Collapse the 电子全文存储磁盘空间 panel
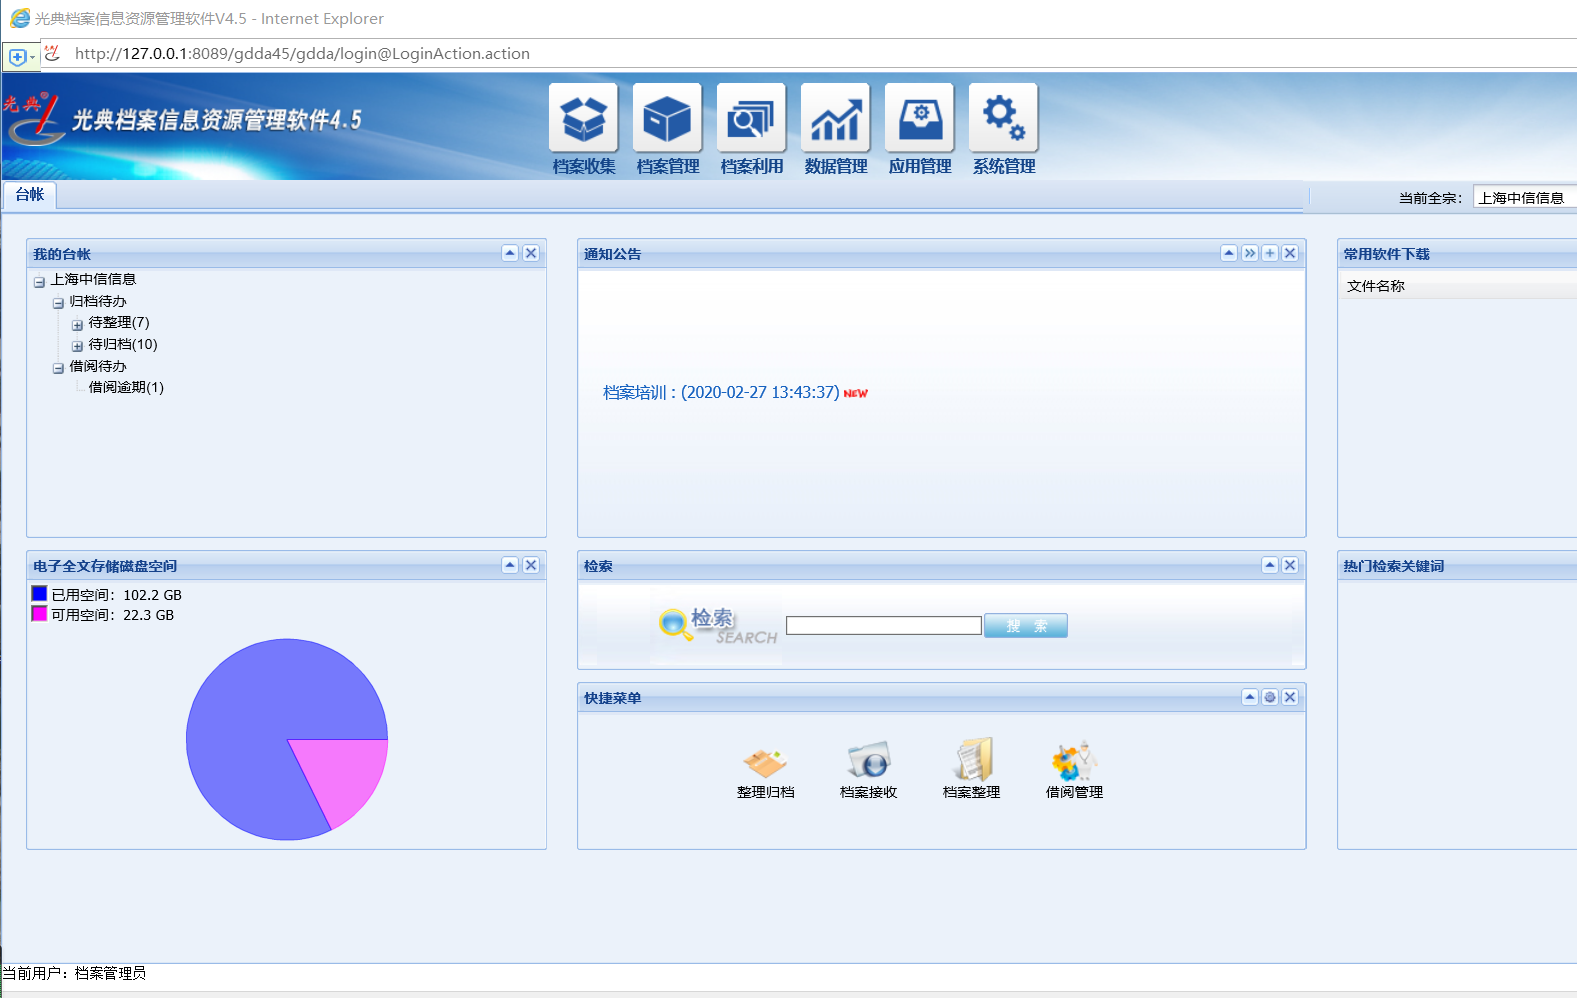1577x998 pixels. tap(510, 565)
